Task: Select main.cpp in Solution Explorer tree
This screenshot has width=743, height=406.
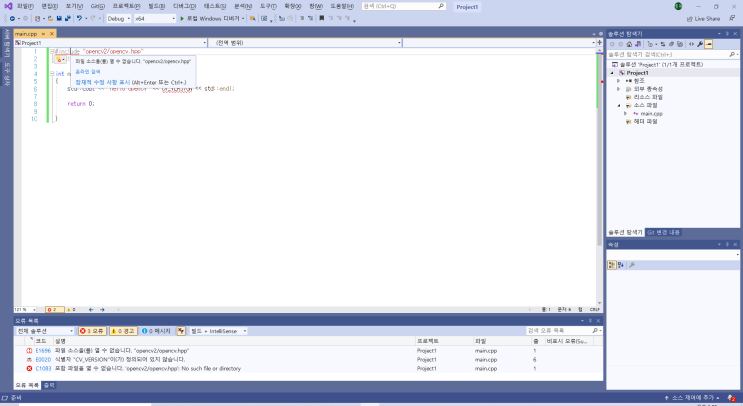Action: (652, 113)
